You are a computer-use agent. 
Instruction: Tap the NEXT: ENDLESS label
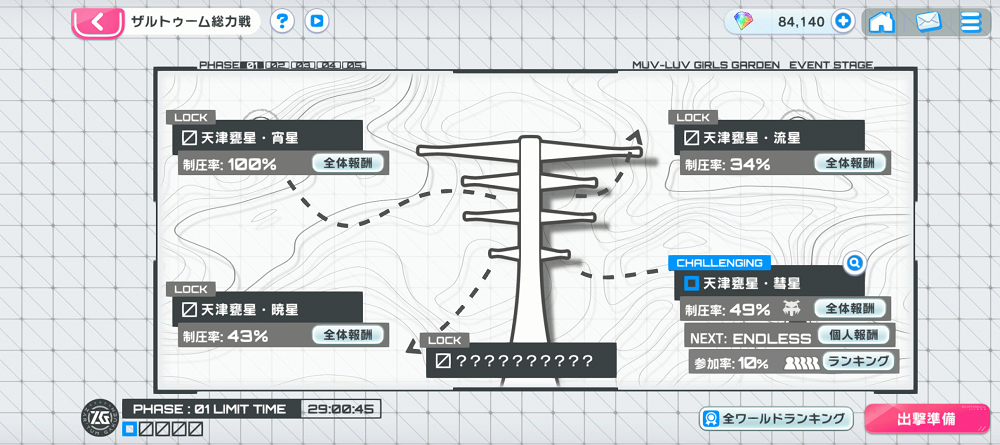tap(750, 339)
